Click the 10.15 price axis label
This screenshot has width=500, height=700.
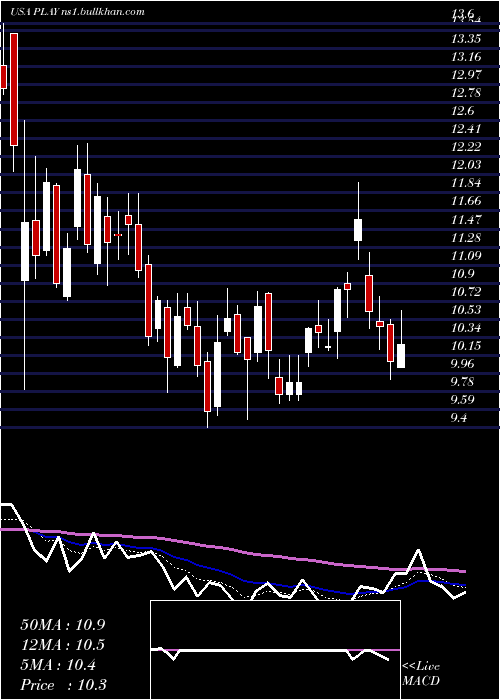[466, 346]
